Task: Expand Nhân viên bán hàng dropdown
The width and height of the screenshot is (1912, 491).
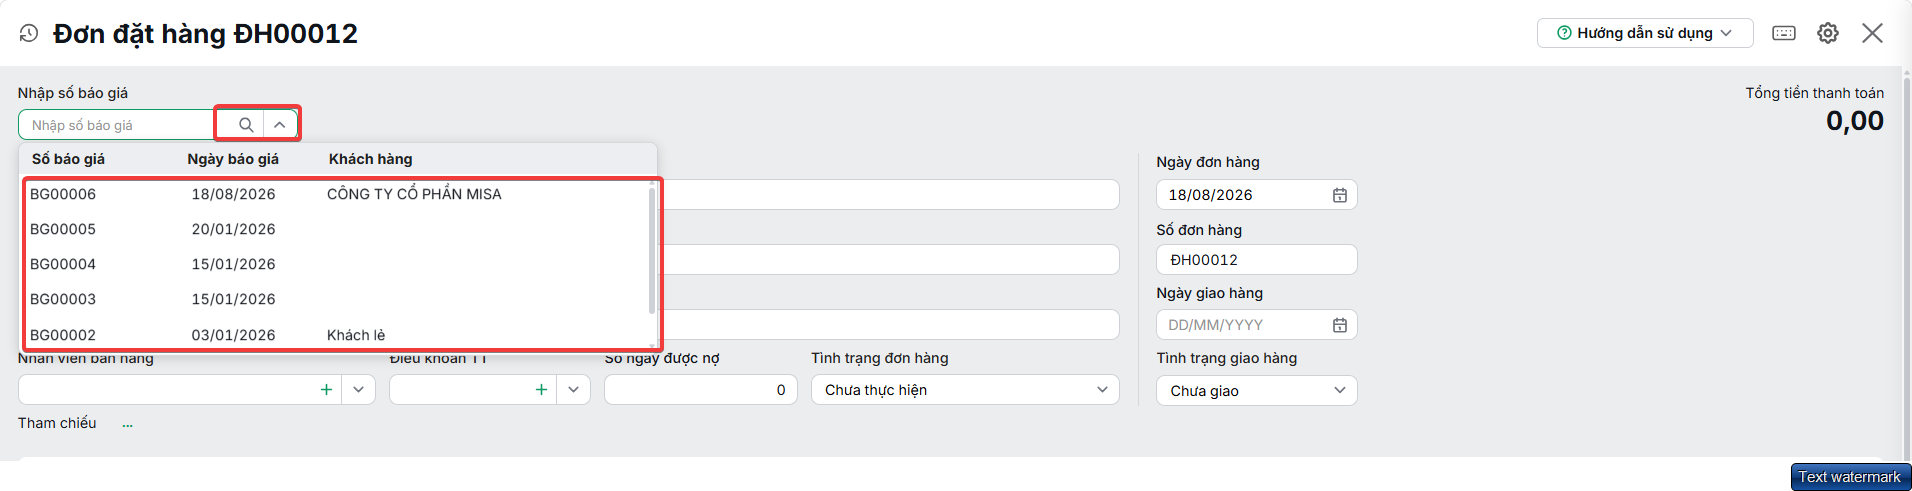Action: (359, 390)
